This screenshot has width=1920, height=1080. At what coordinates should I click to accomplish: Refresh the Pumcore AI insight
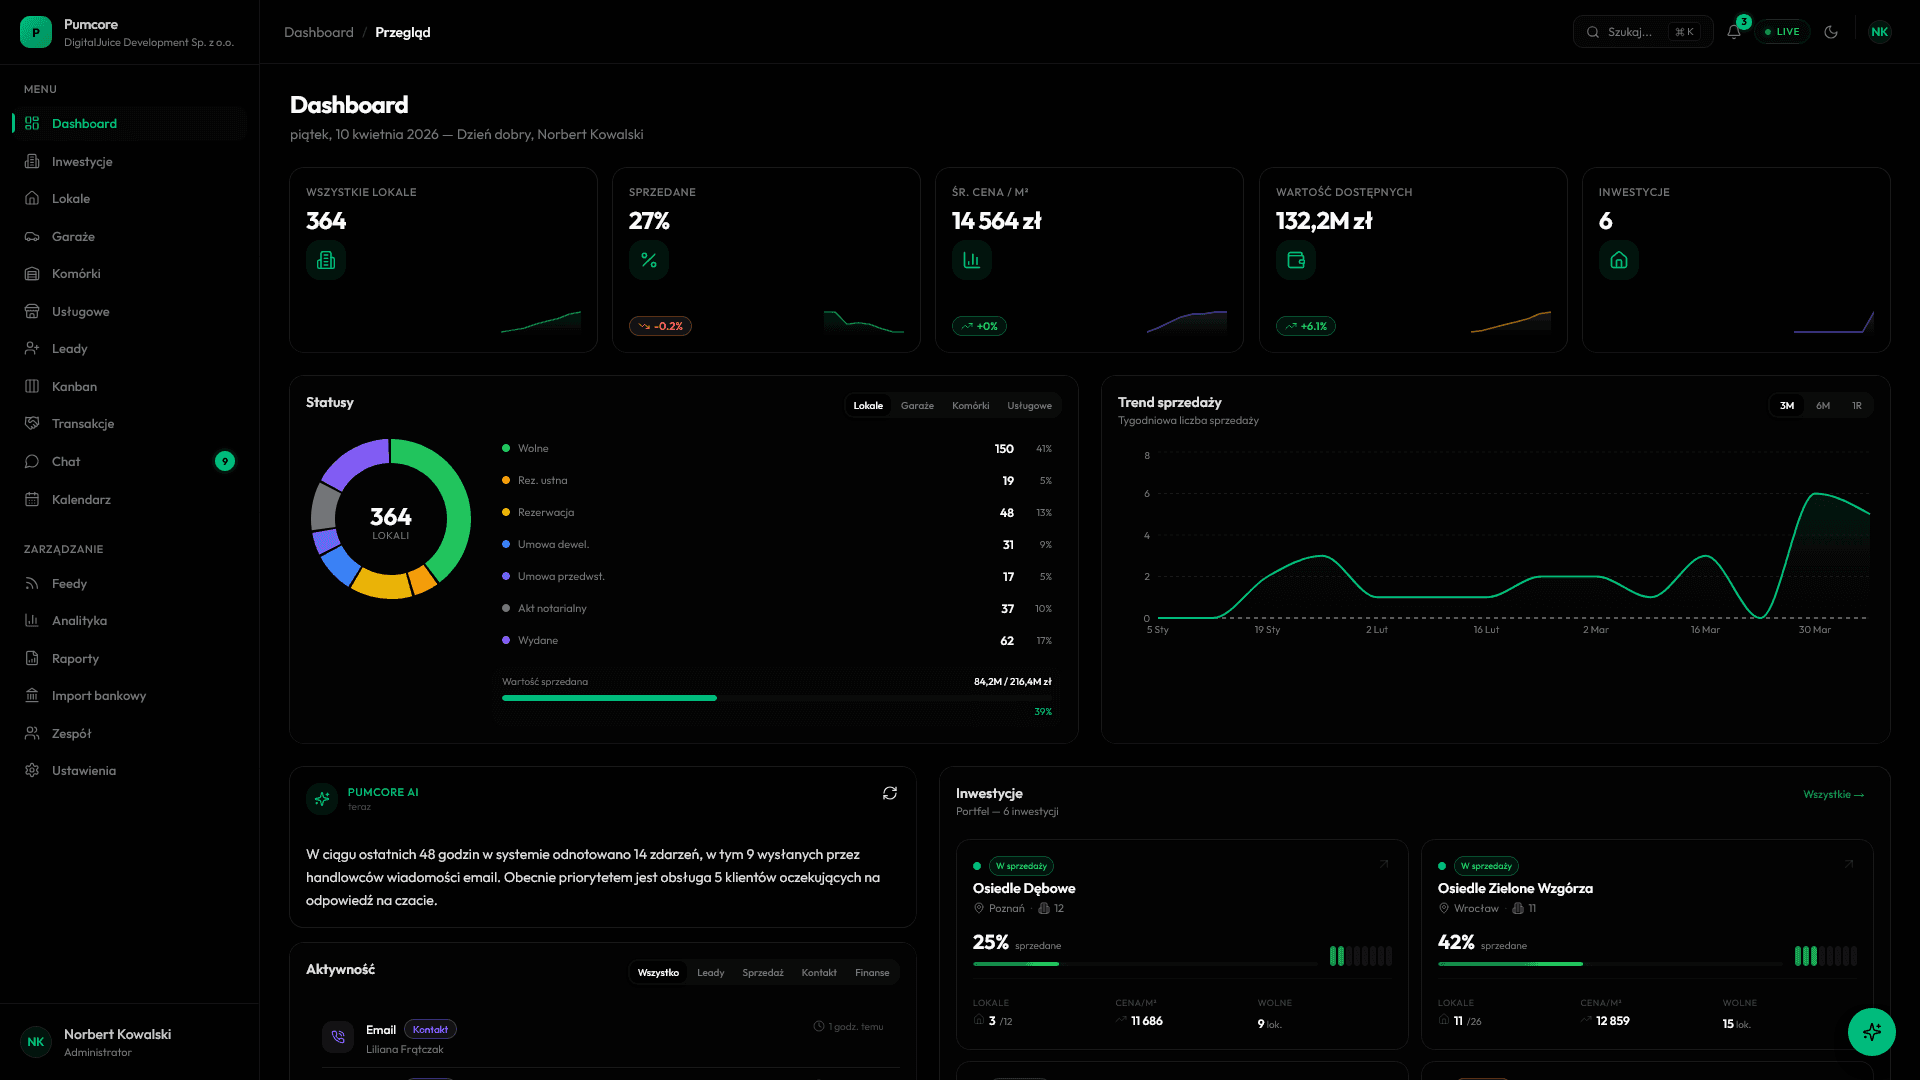889,793
